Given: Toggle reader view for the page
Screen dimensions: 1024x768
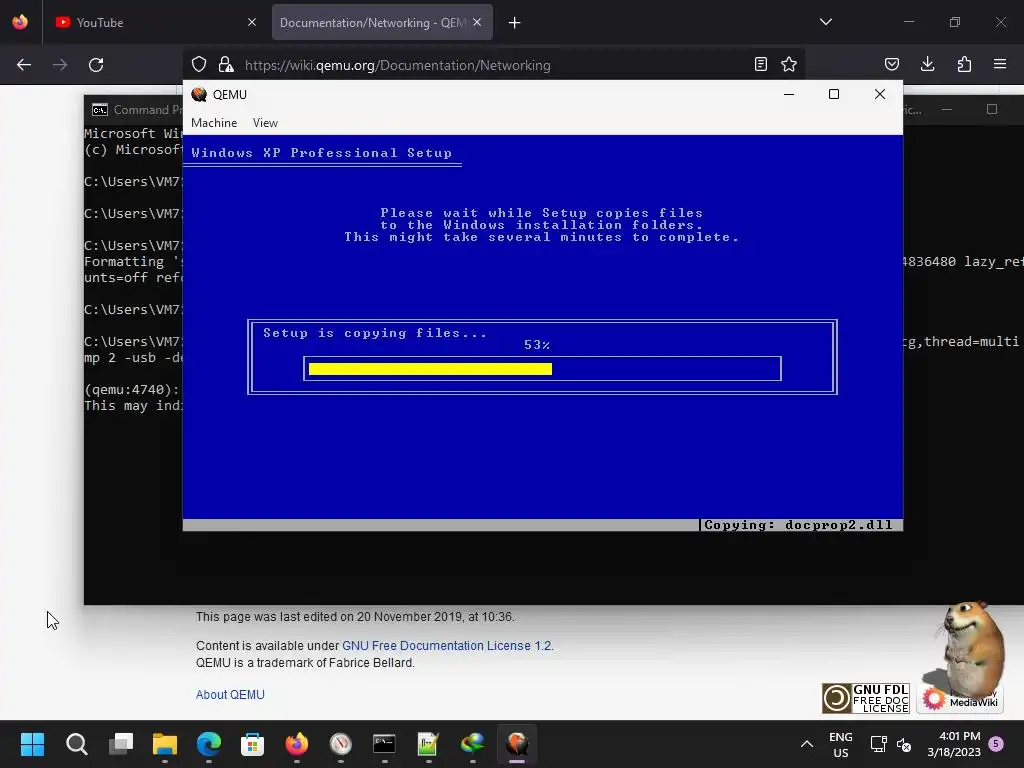Looking at the screenshot, I should click(761, 64).
